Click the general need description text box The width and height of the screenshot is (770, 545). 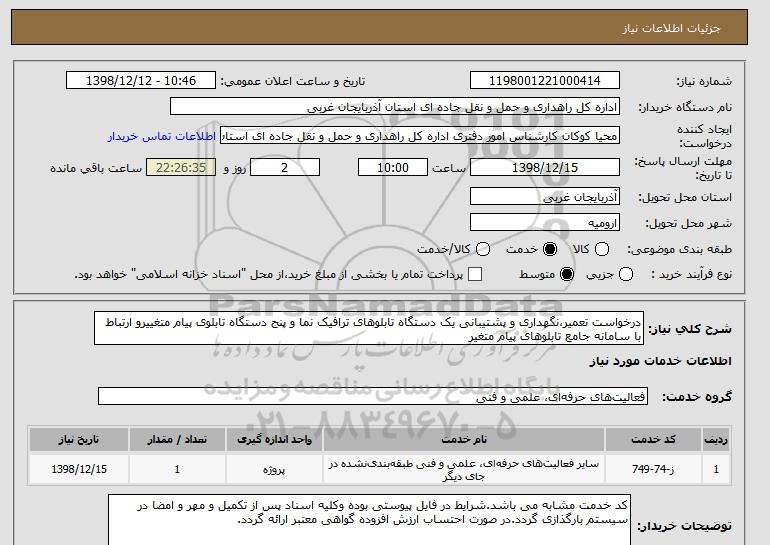pos(369,328)
